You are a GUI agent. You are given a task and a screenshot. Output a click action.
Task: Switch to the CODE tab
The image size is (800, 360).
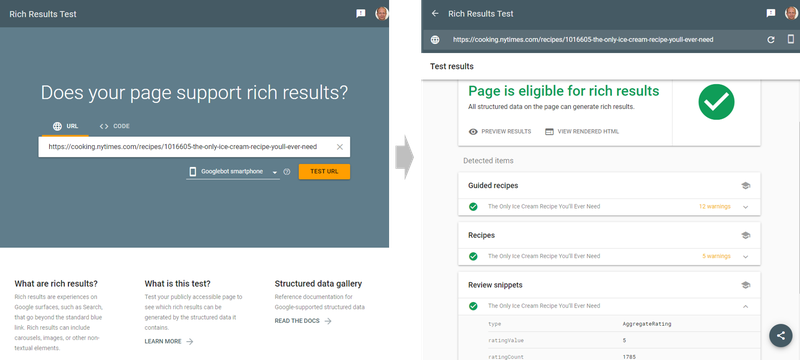pos(114,126)
